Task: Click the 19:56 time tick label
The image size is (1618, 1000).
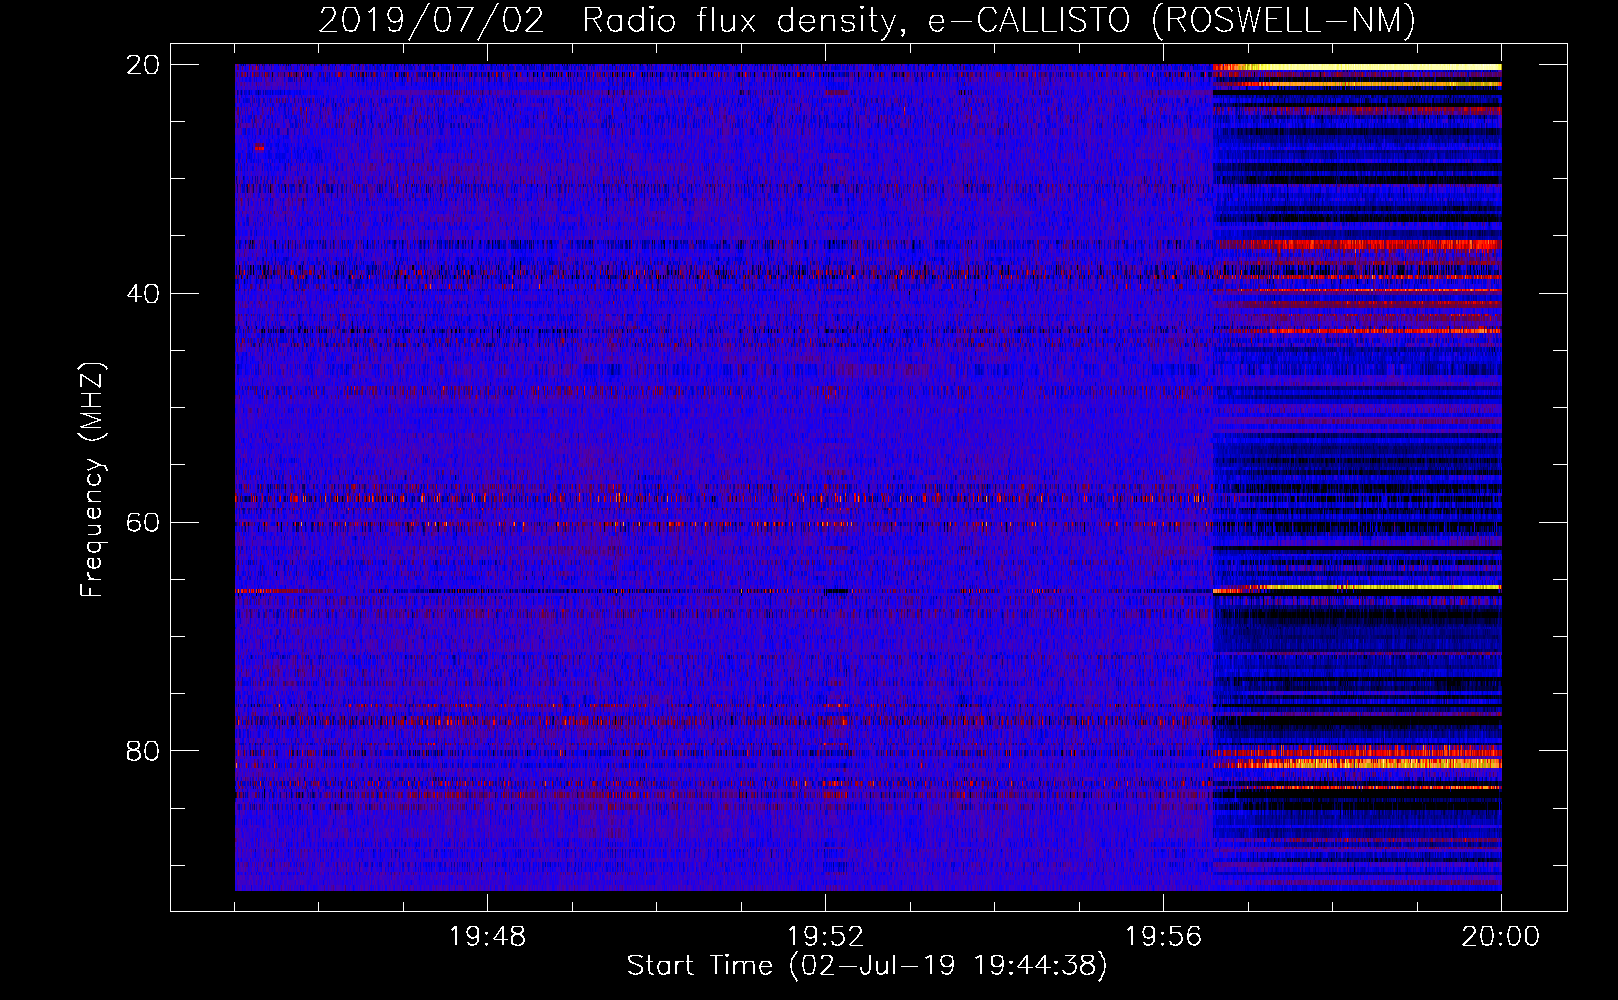Action: pyautogui.click(x=1163, y=937)
